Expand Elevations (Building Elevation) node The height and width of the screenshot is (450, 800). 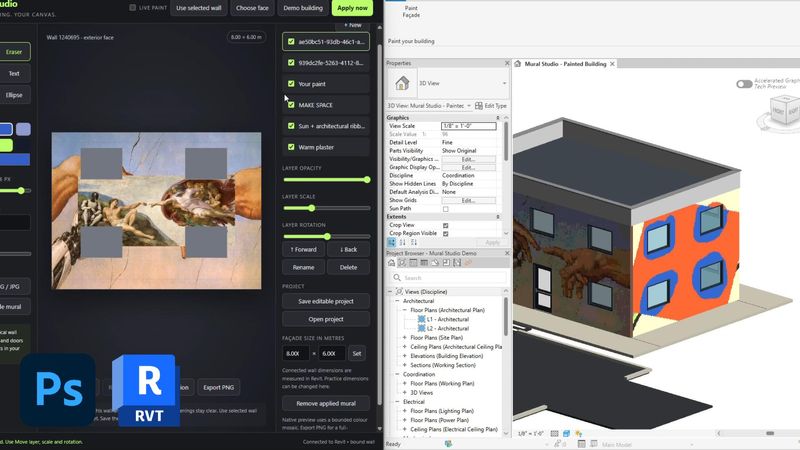pyautogui.click(x=405, y=356)
